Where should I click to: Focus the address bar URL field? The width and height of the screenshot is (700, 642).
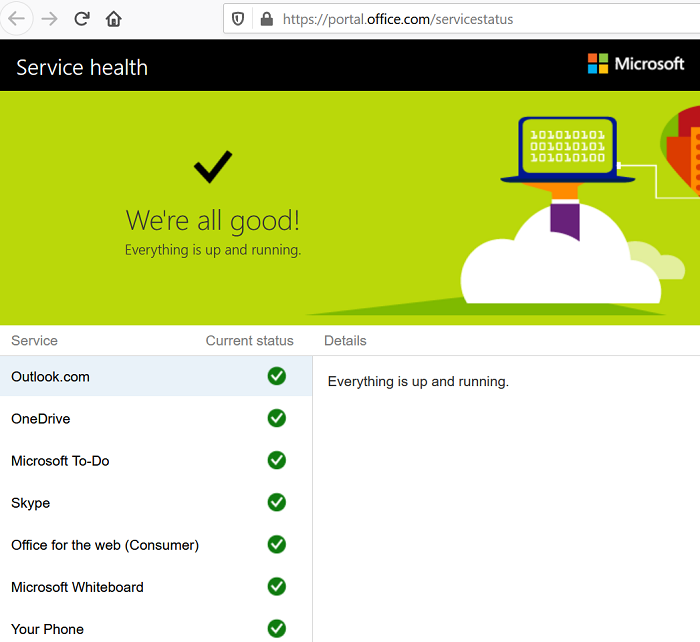point(462,19)
